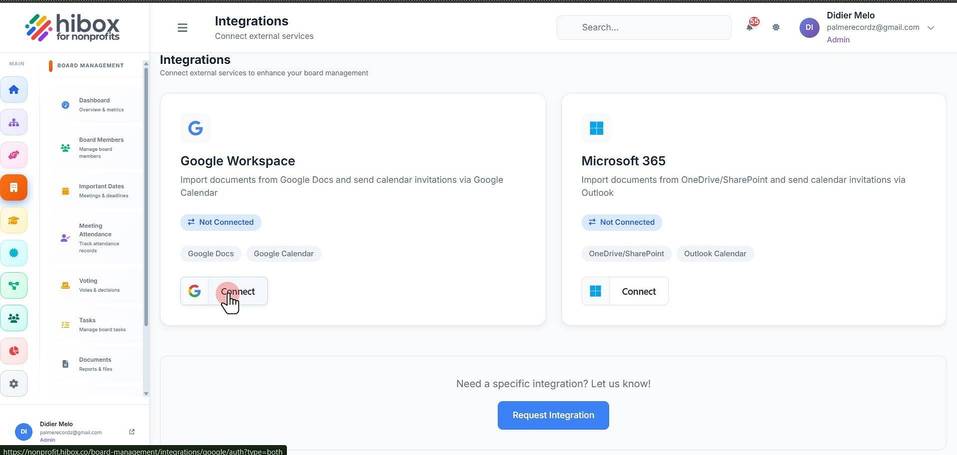
Task: Click the Board Management section header
Action: [x=90, y=65]
